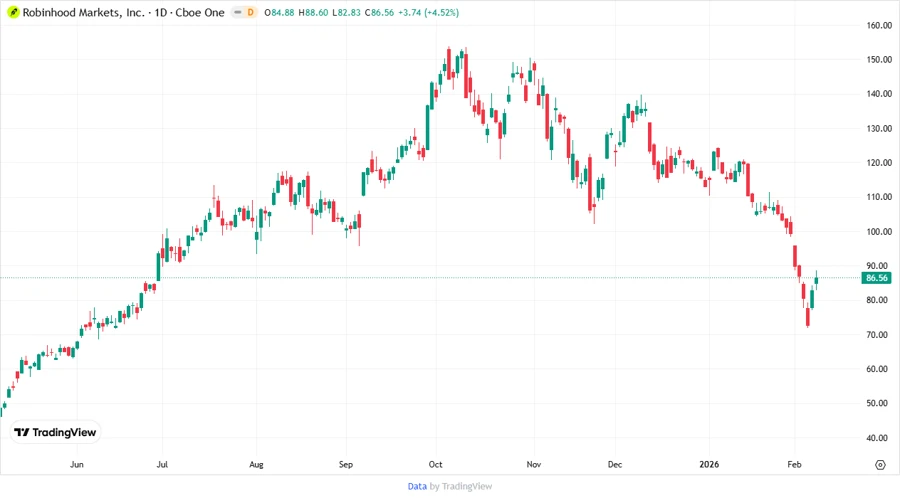Screen dimensions: 900x498
Task: Click the low value L82.83
Action: click(346, 12)
